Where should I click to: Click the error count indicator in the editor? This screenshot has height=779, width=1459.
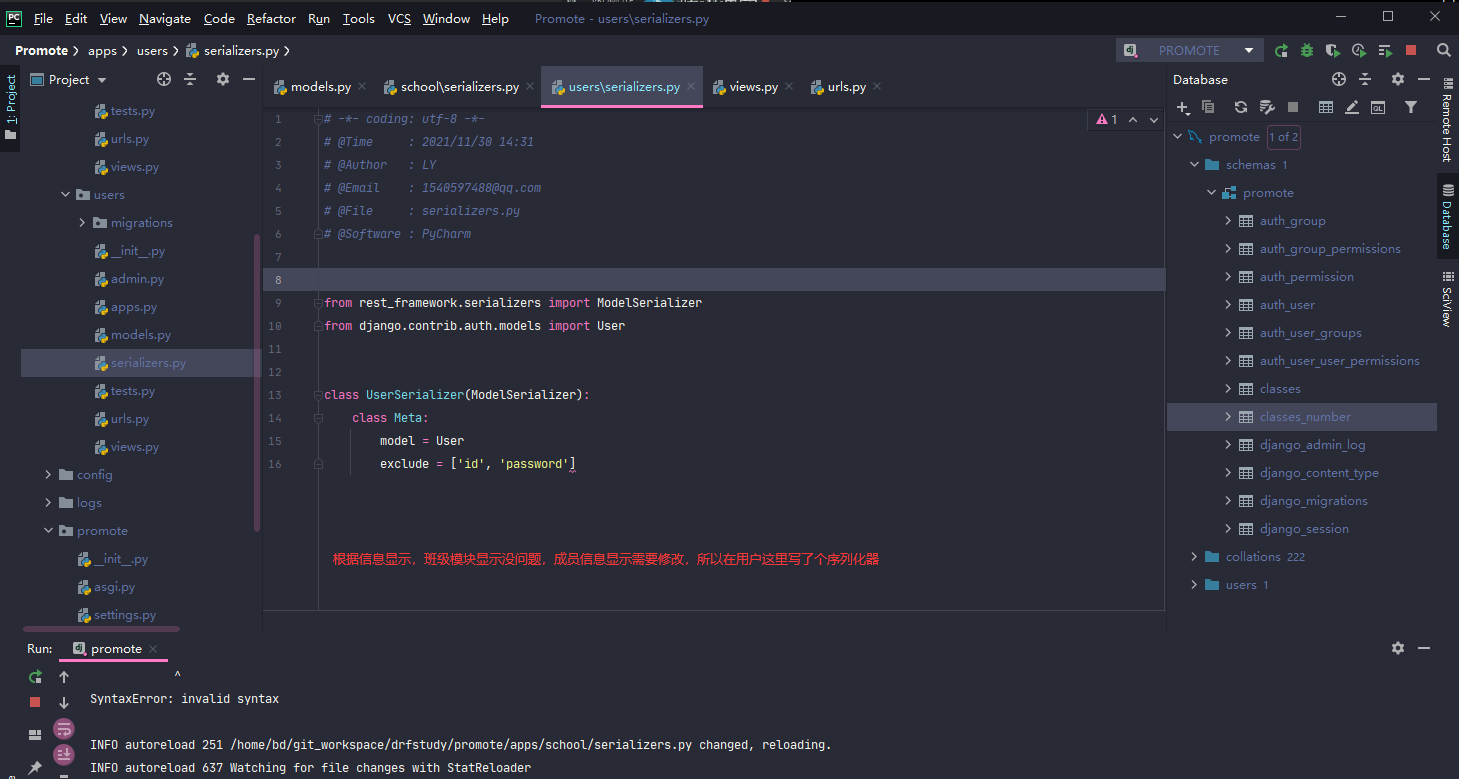tap(1107, 119)
